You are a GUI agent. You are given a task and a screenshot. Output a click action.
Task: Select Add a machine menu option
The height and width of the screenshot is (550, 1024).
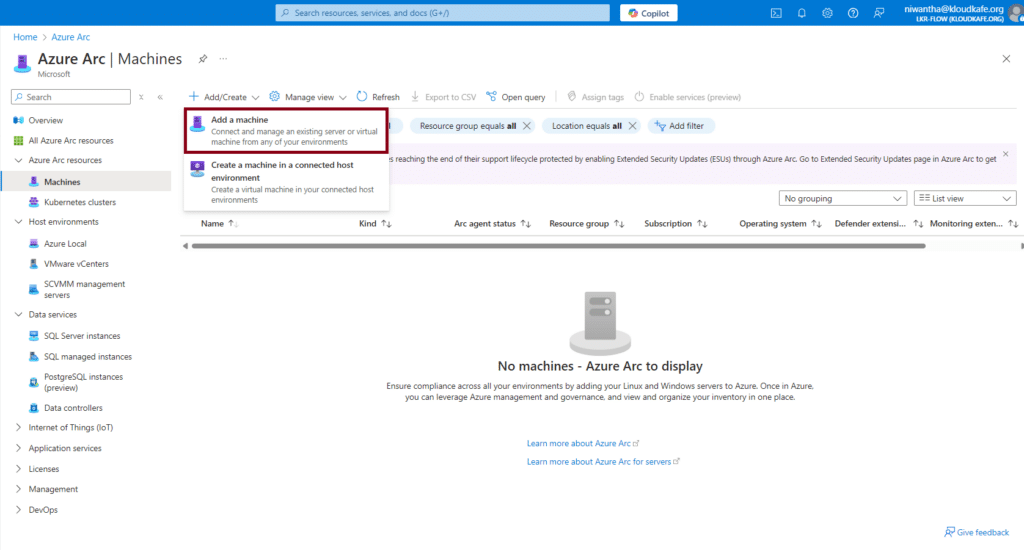(x=285, y=131)
